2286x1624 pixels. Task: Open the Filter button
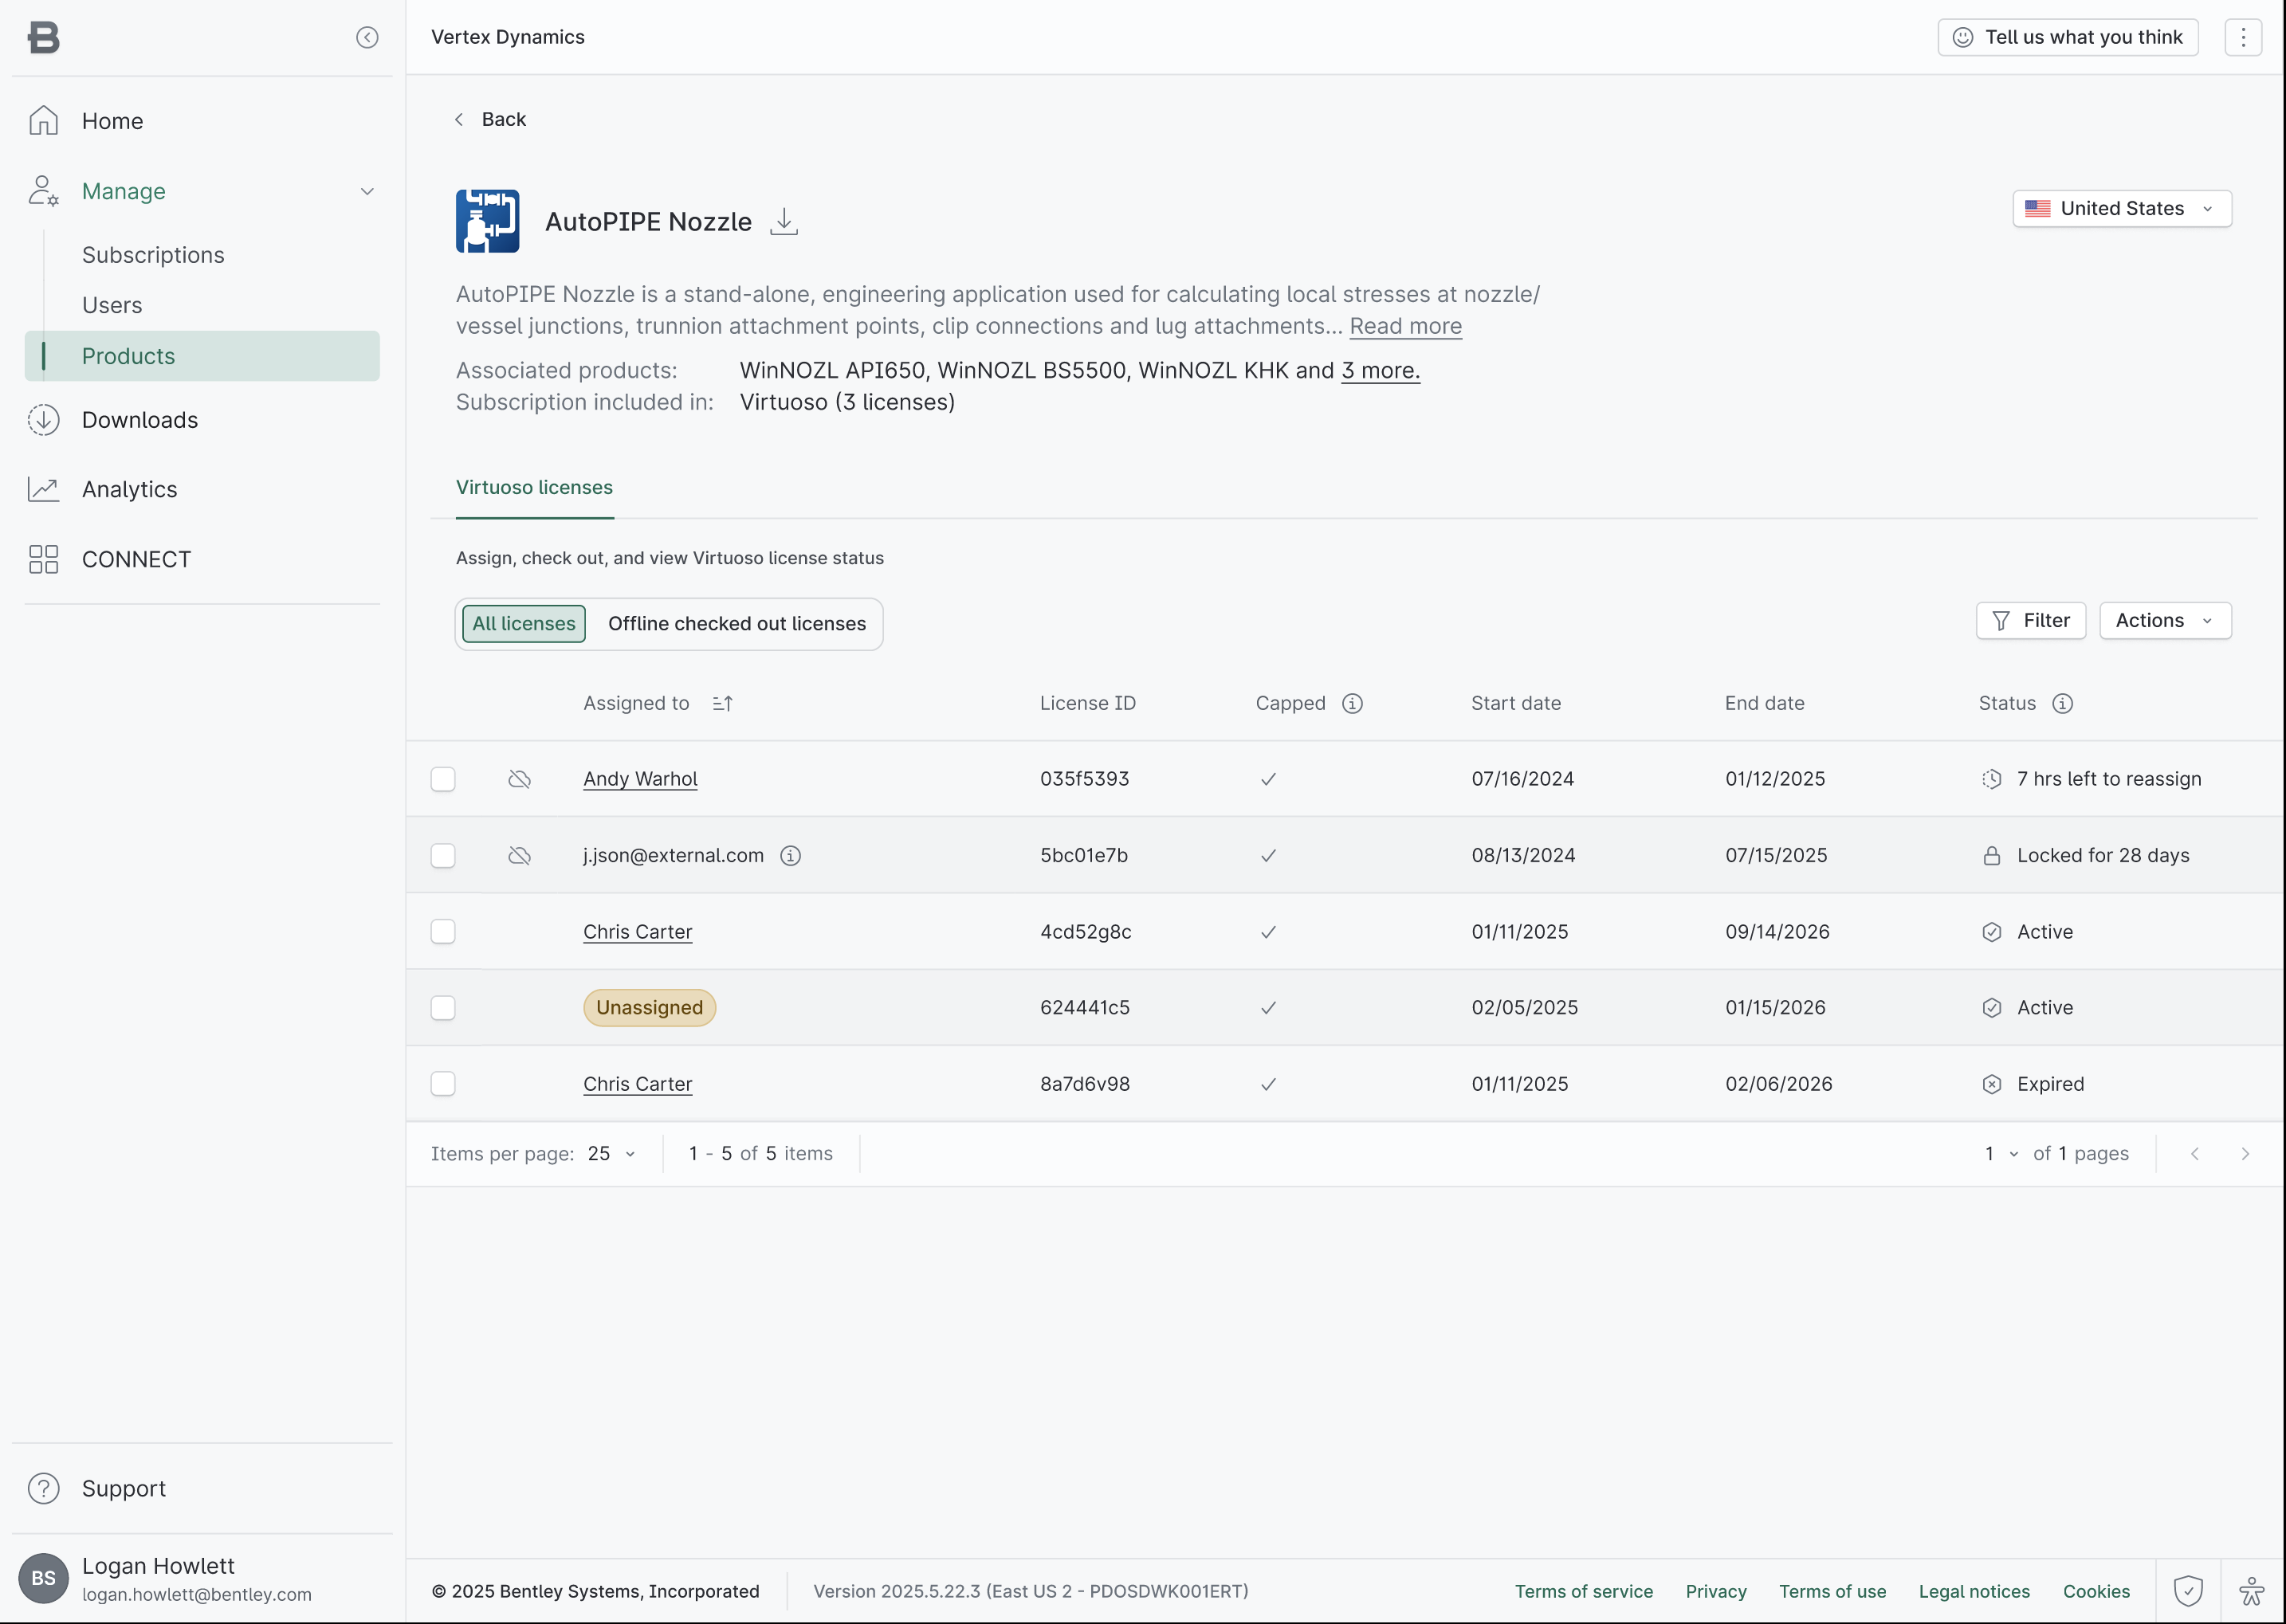2030,620
